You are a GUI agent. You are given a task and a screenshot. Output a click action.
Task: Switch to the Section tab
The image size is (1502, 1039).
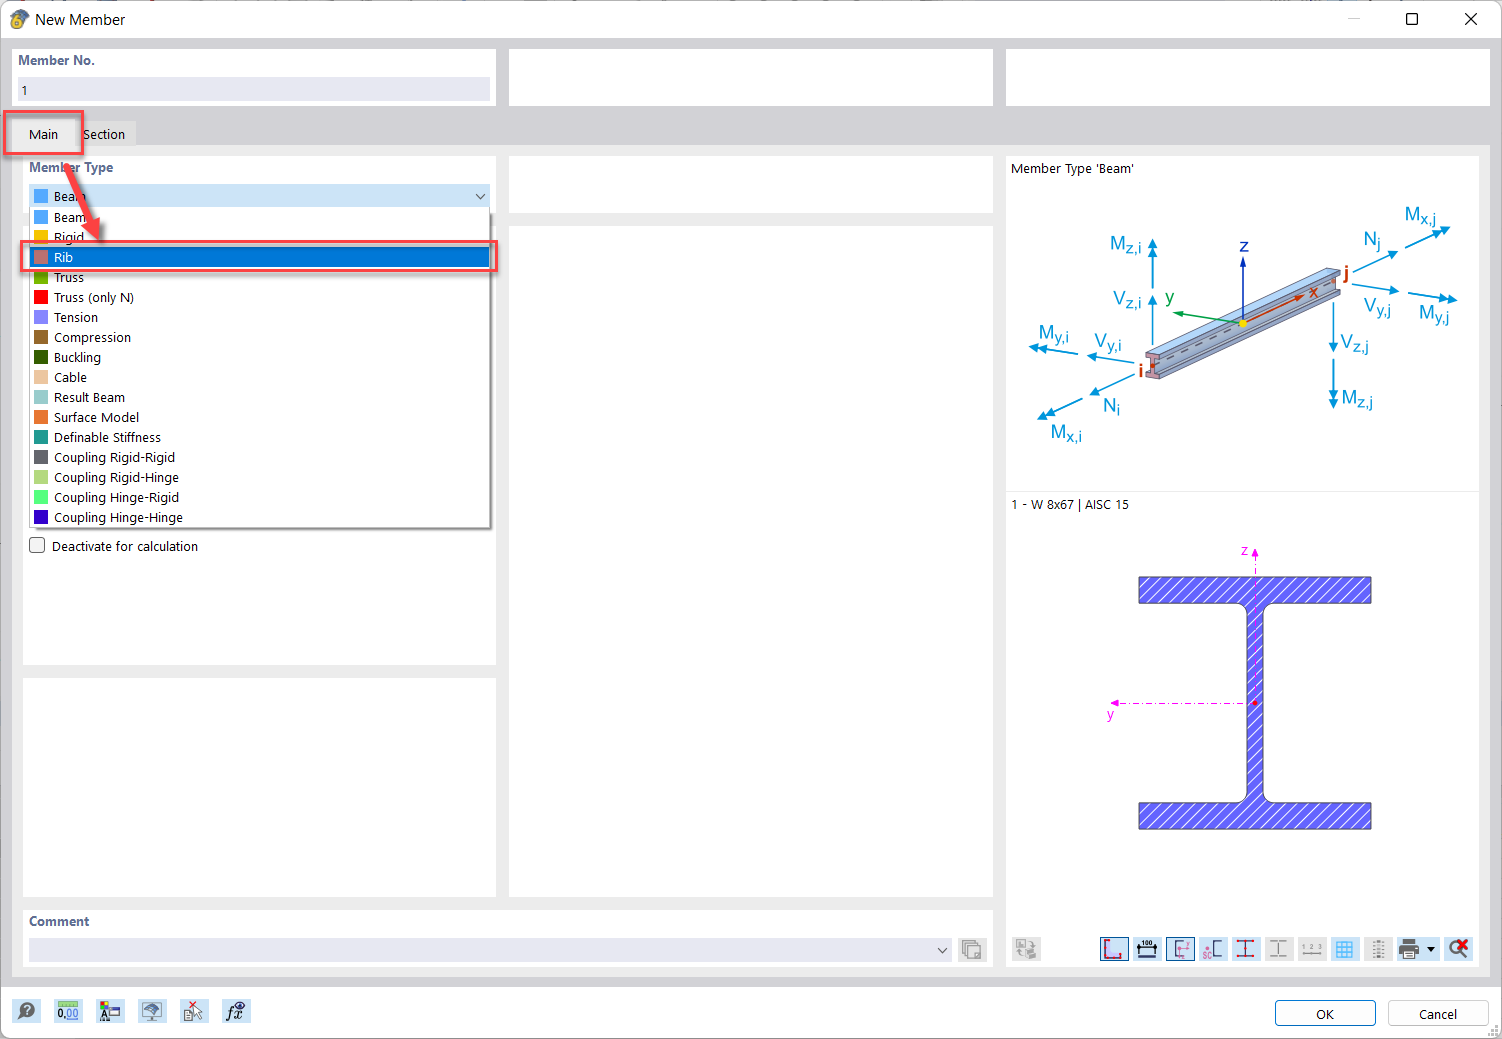click(x=104, y=133)
